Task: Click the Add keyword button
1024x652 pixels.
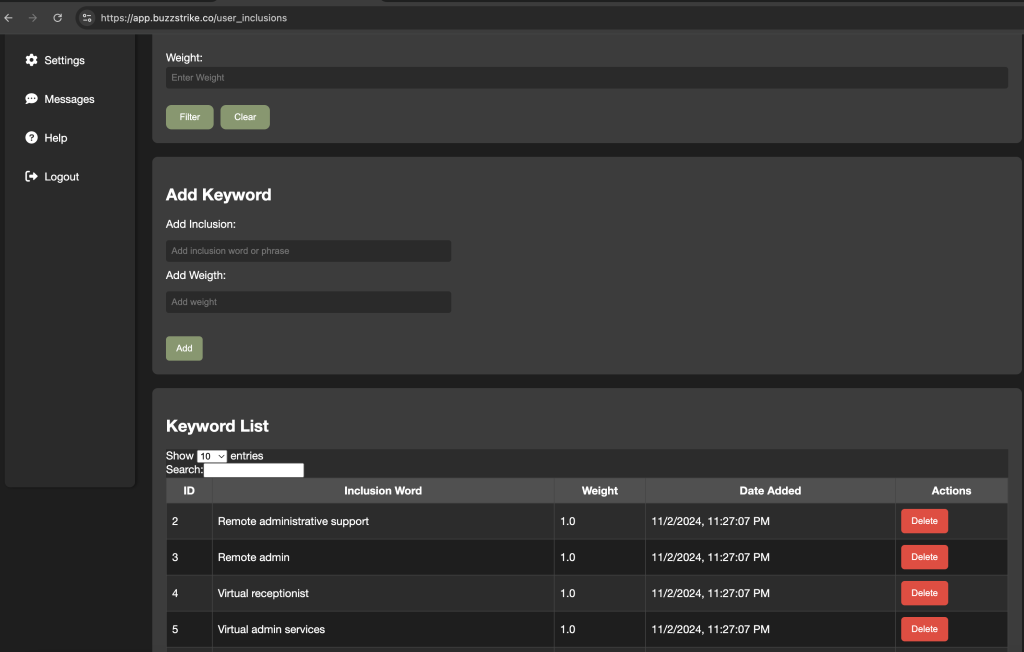Action: point(184,348)
